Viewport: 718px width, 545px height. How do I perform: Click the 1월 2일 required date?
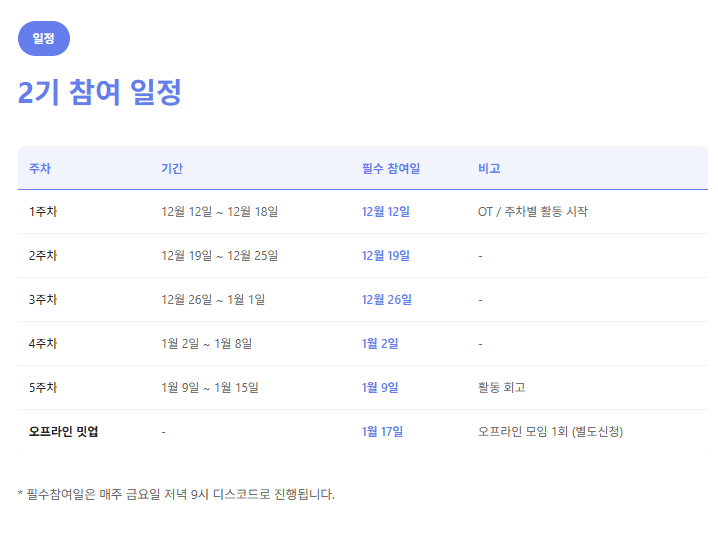click(x=380, y=344)
